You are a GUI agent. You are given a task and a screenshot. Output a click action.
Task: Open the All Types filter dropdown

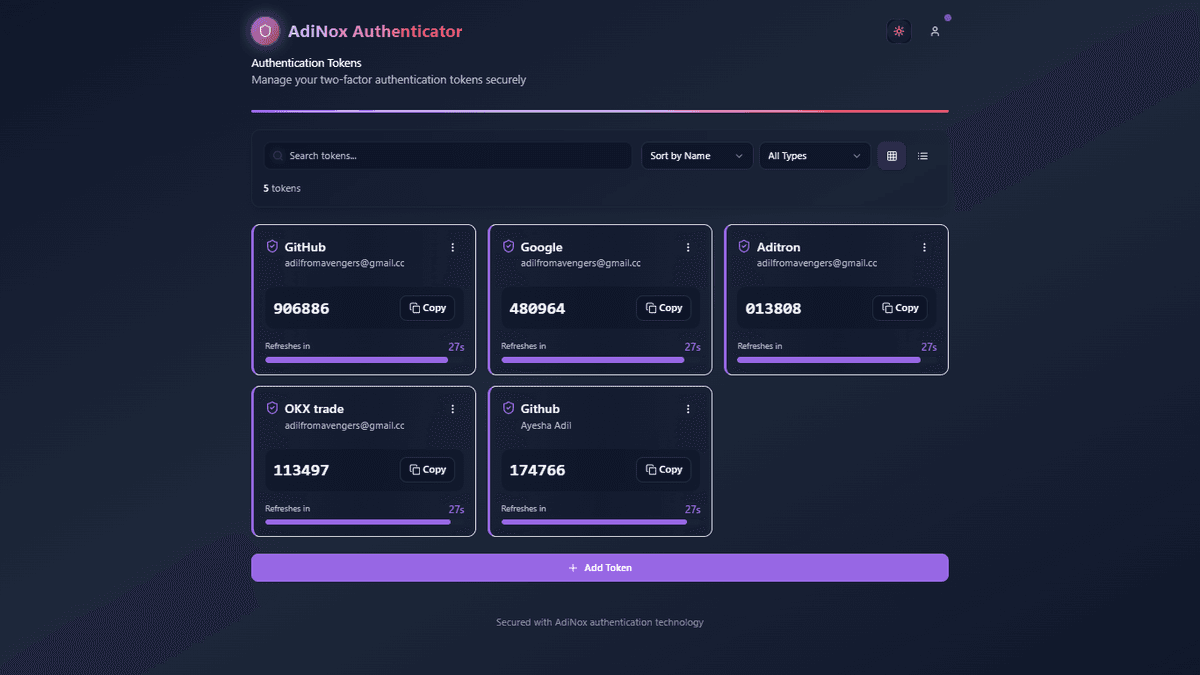[x=813, y=155]
